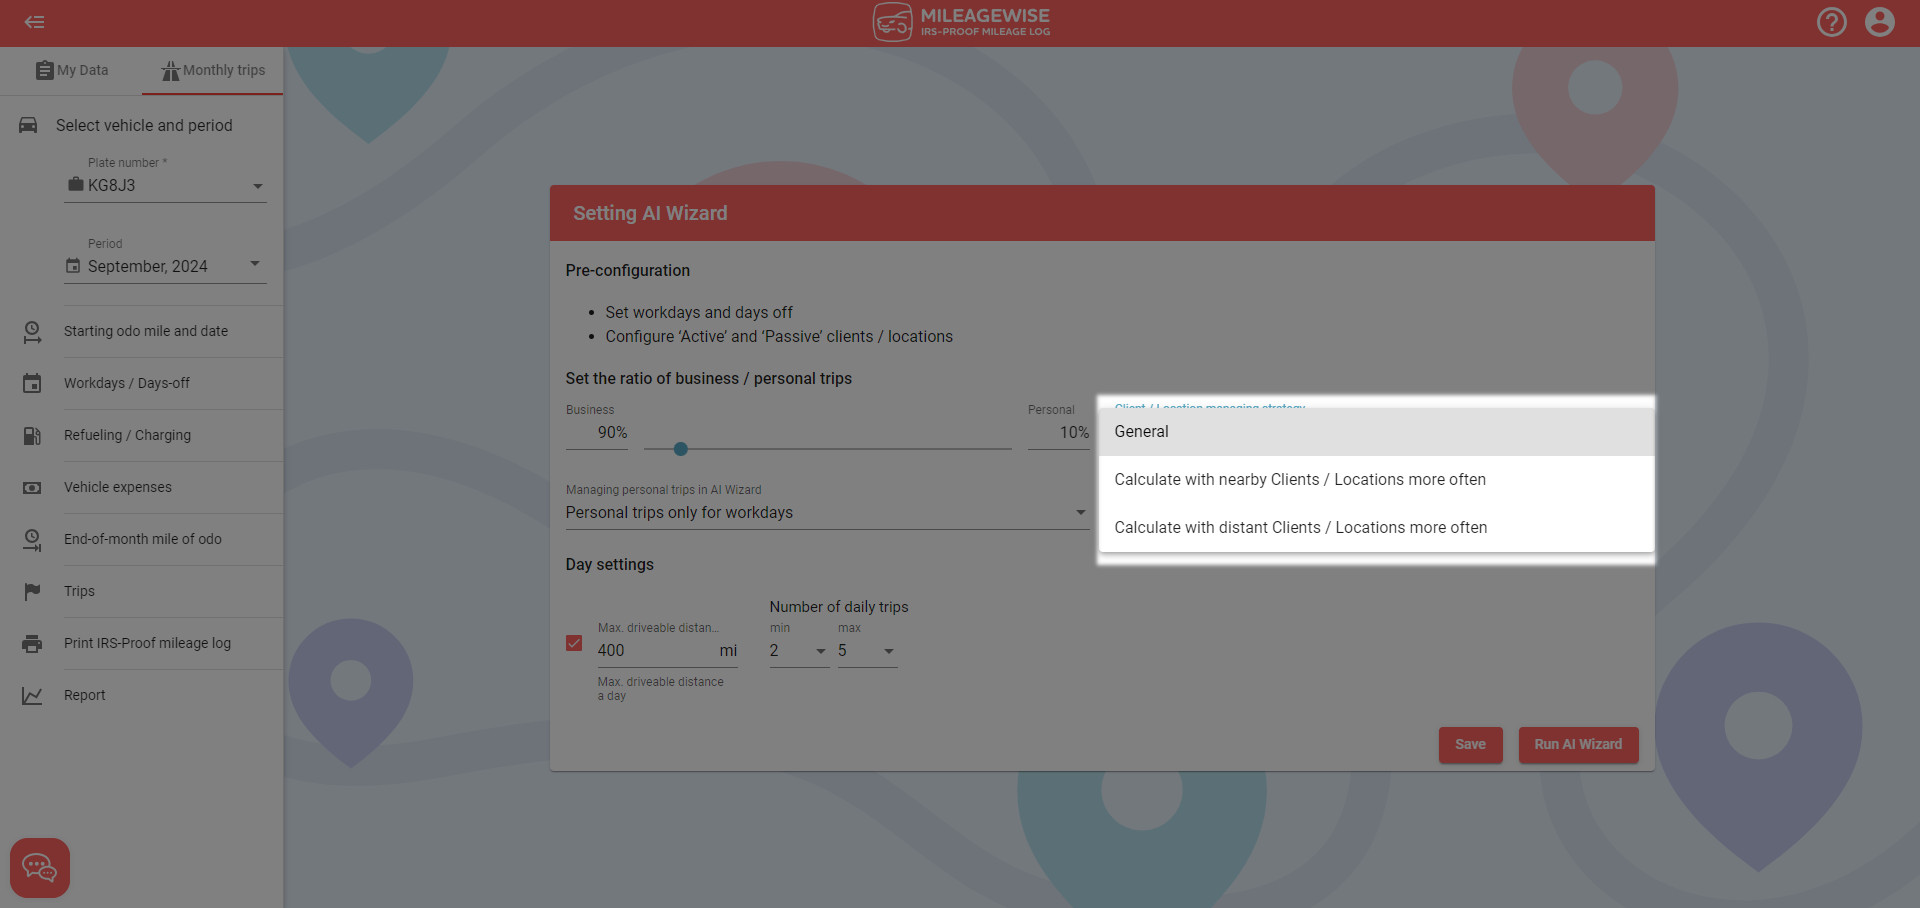Open End-of-month mile of odo

(143, 539)
